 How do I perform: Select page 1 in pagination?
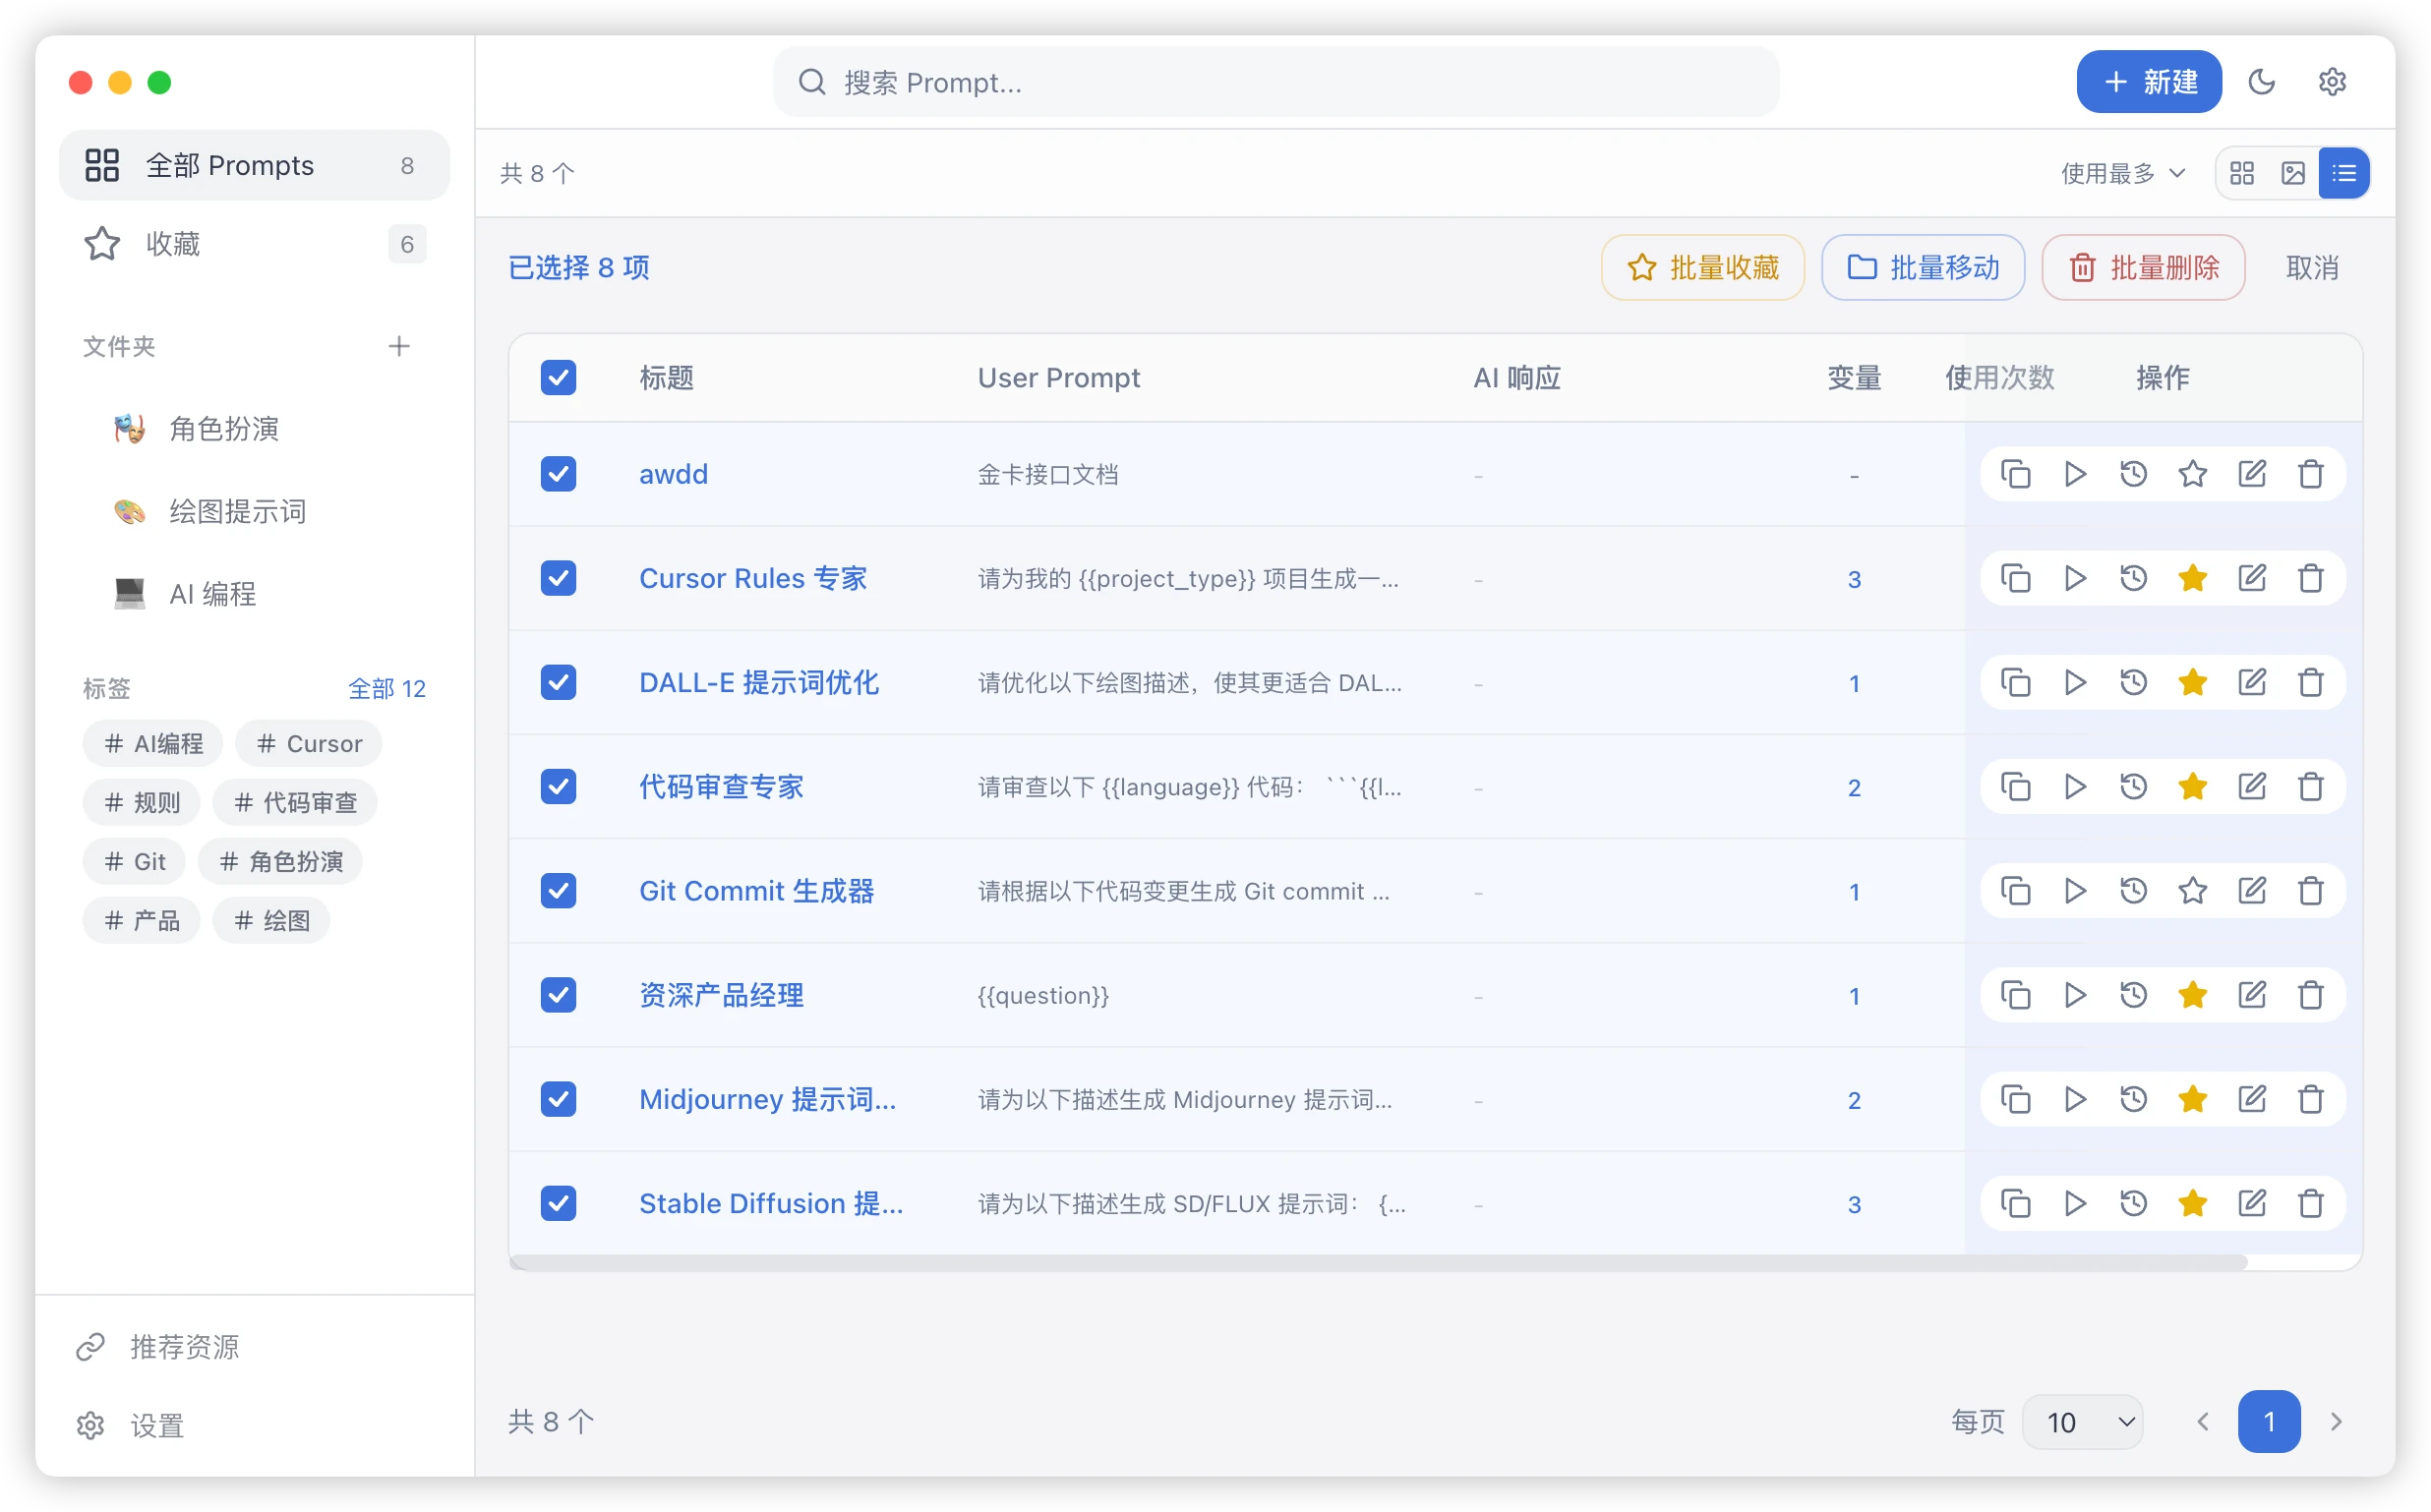pos(2269,1421)
